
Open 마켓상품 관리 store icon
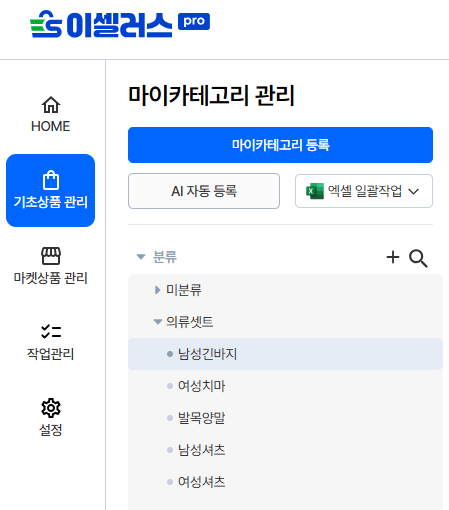tap(51, 256)
